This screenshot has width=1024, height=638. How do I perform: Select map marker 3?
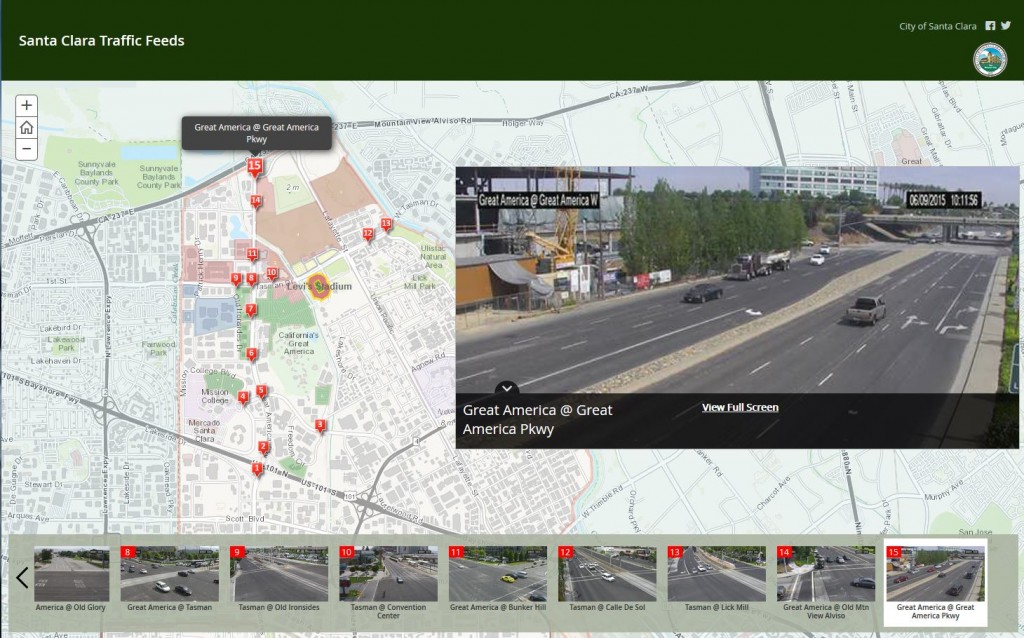[320, 426]
